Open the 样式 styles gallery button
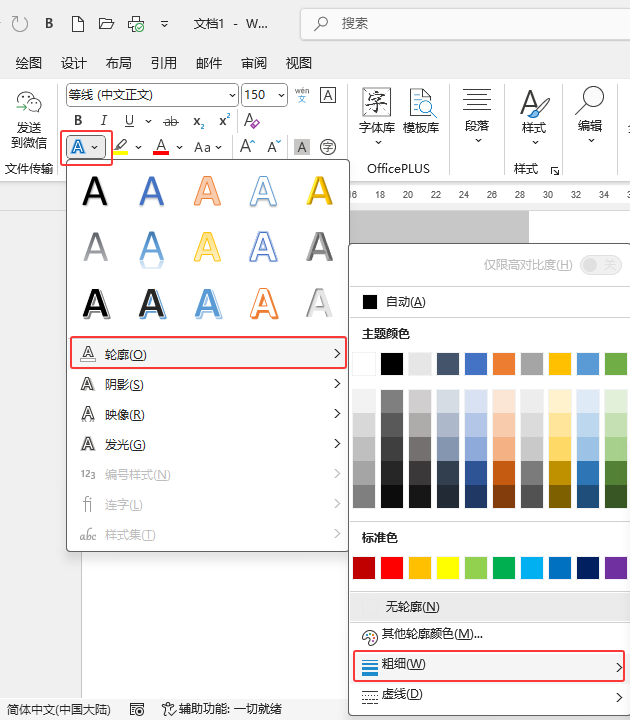 point(534,118)
